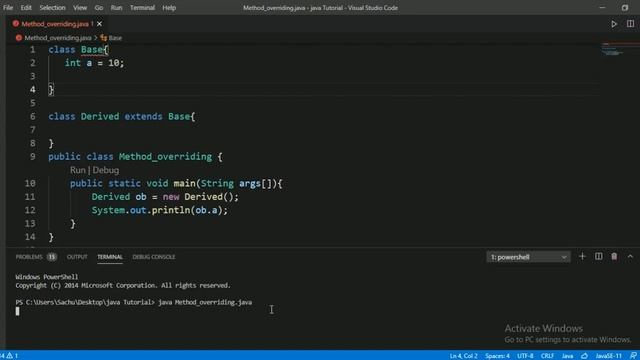Open the Selection menu
This screenshot has height=360, width=640.
(52, 8)
